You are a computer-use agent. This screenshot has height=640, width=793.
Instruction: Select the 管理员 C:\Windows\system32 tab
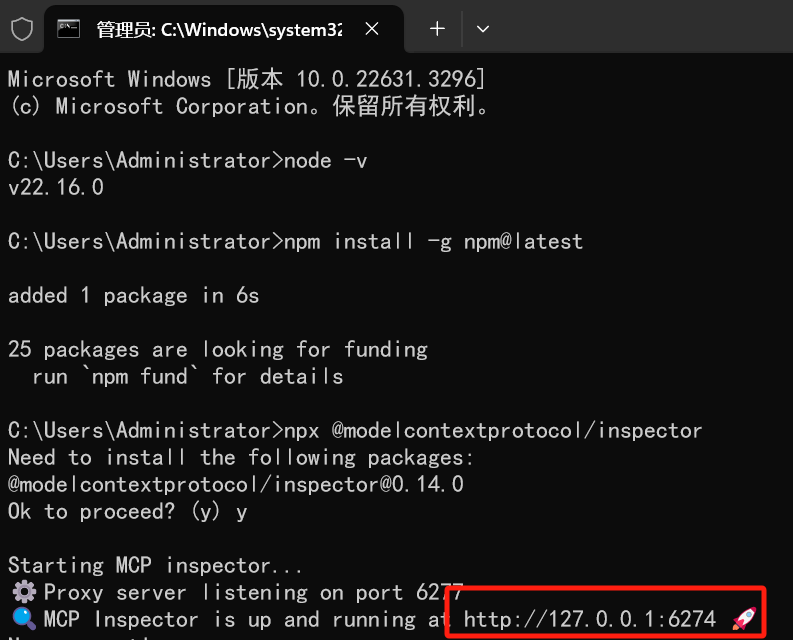point(218,29)
